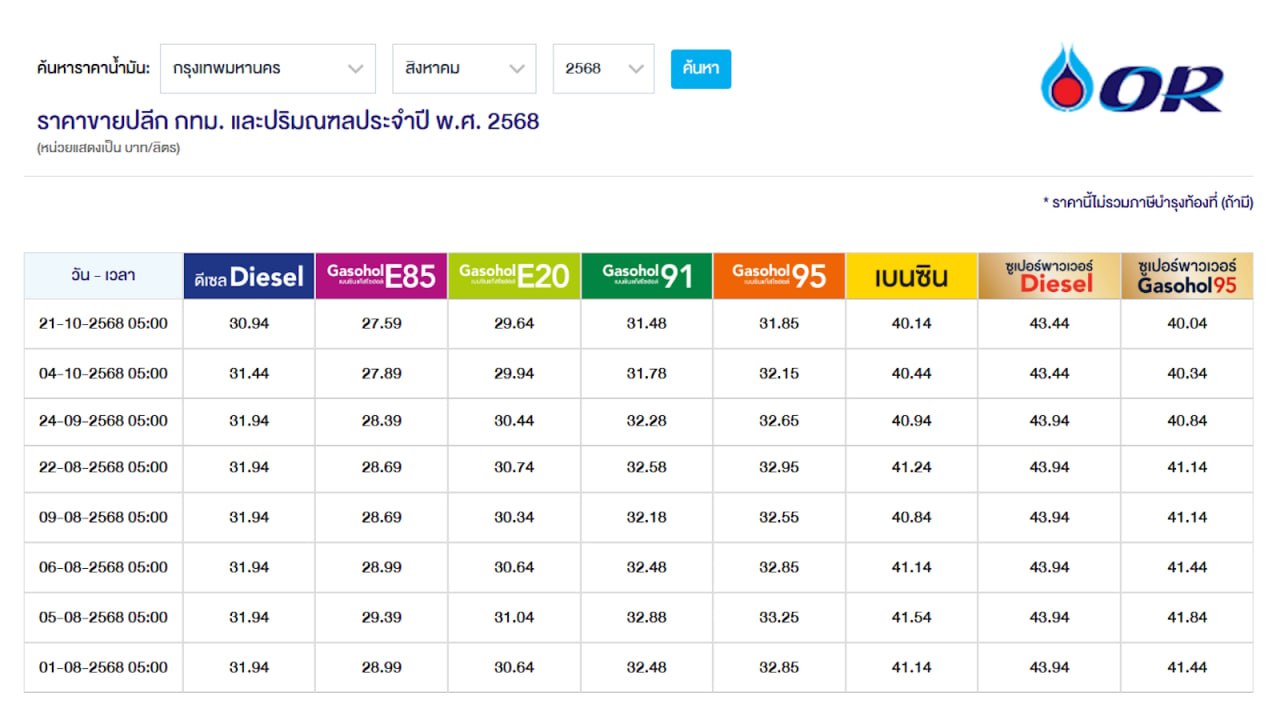This screenshot has height=720, width=1280.
Task: Click Gasohol 95 price 33.25 cell
Action: pos(779,617)
